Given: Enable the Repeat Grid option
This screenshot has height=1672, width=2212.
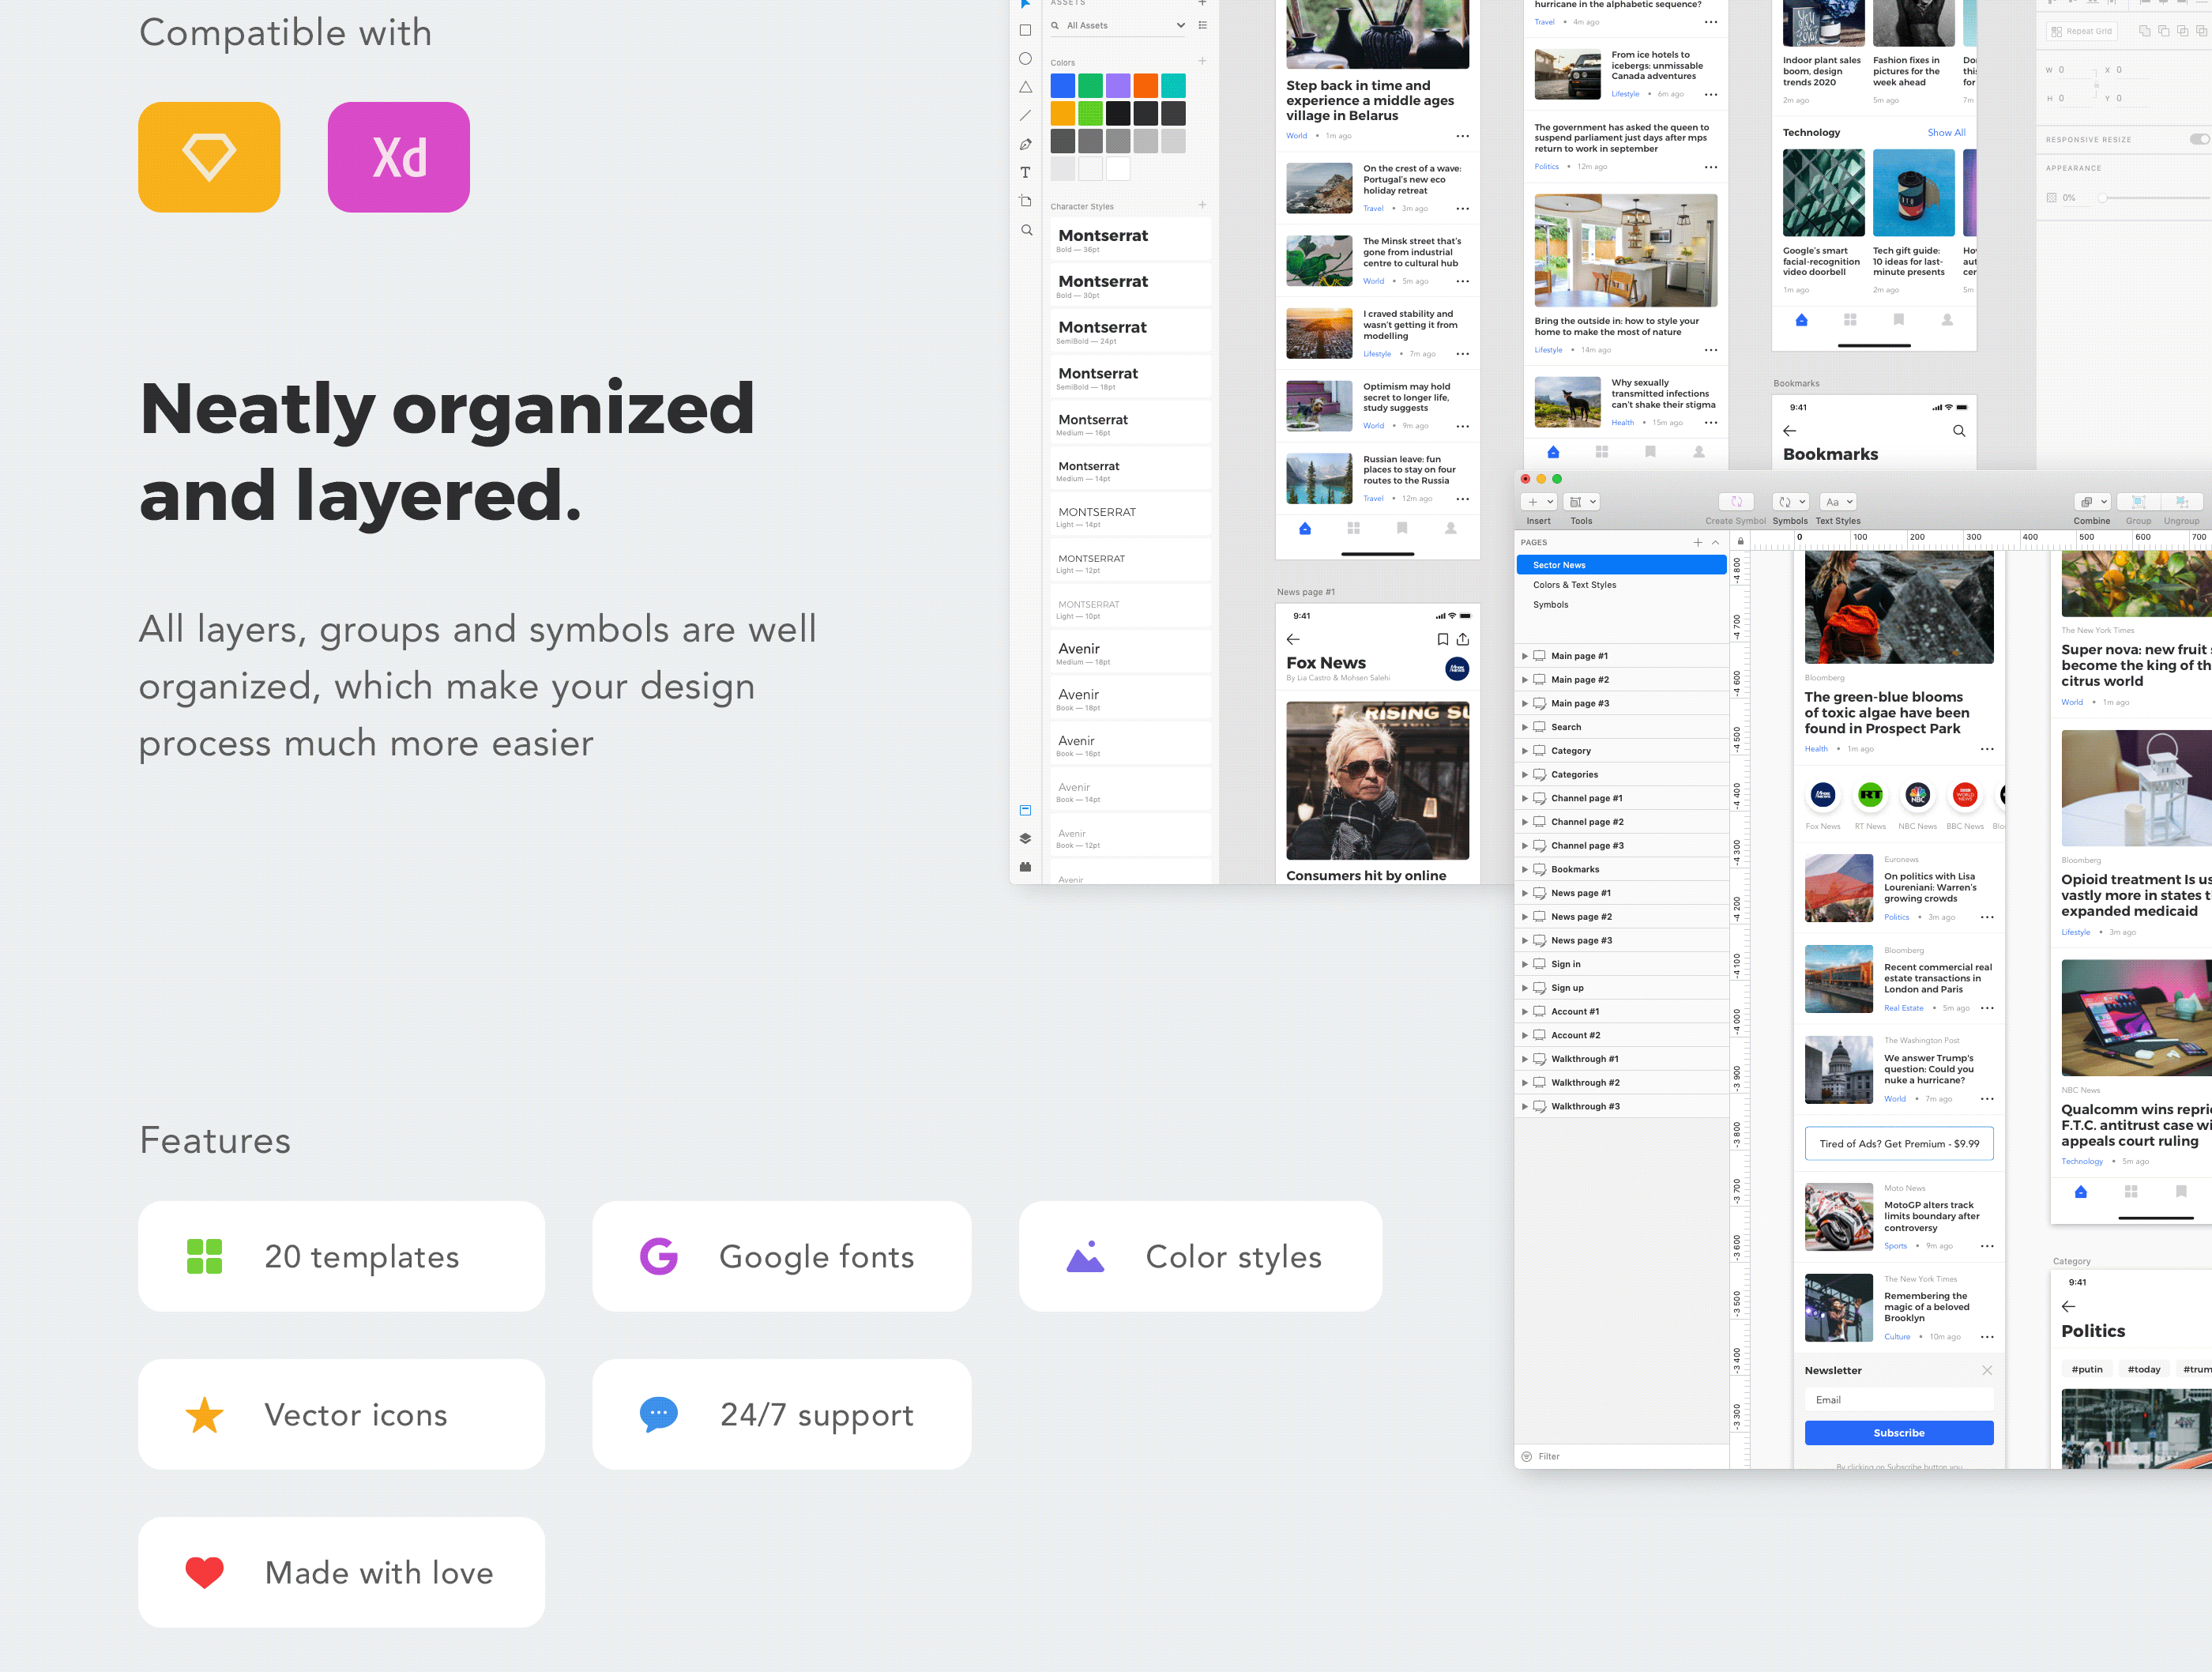Looking at the screenshot, I should click(2081, 31).
